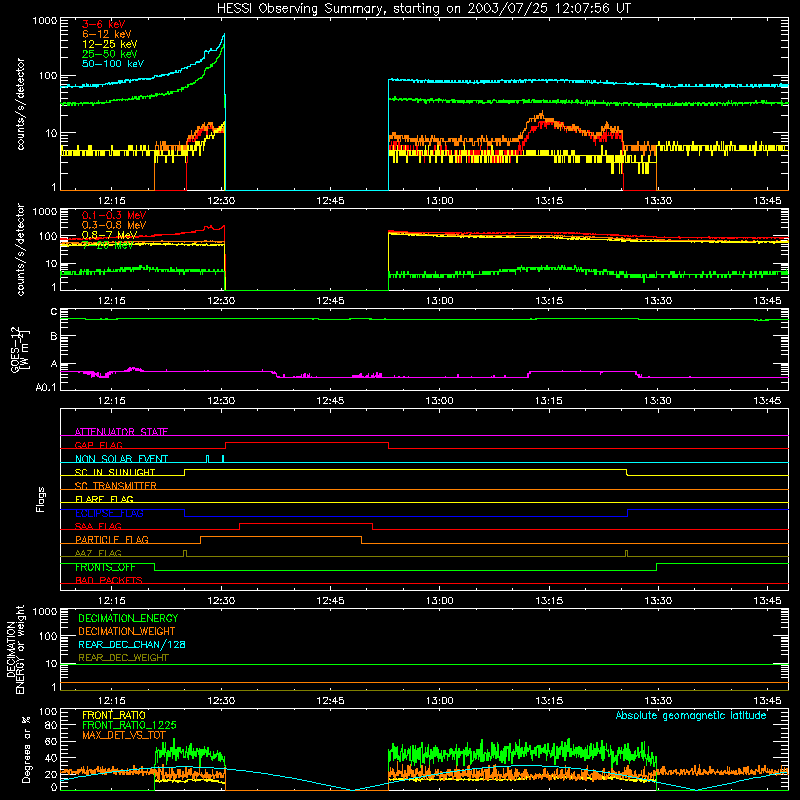Select the NON_SOLAR_EVENT flag label
Viewport: 800px width, 800px height.
[121, 459]
